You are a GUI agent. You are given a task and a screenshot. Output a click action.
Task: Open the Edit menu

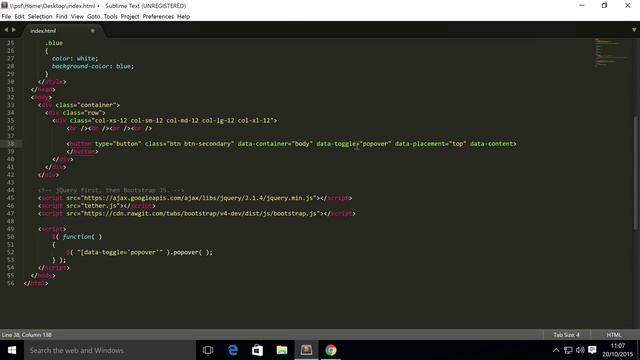pyautogui.click(x=19, y=17)
